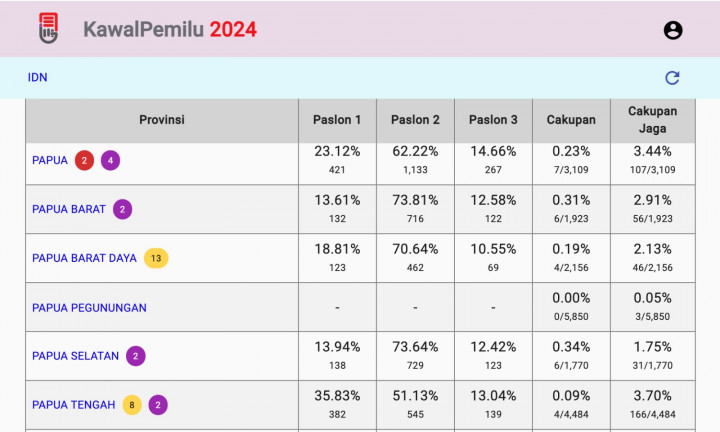Open the PAPUA BARAT province link
Screen dimensions: 720x432
click(68, 209)
